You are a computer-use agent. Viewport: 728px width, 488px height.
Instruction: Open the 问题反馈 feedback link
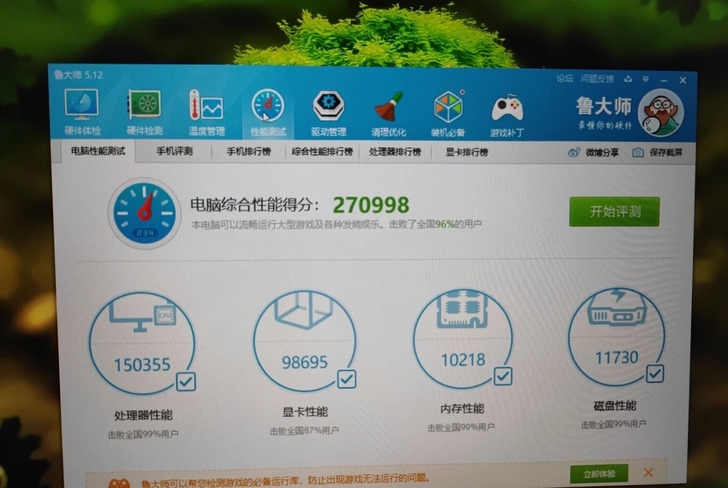tap(597, 79)
